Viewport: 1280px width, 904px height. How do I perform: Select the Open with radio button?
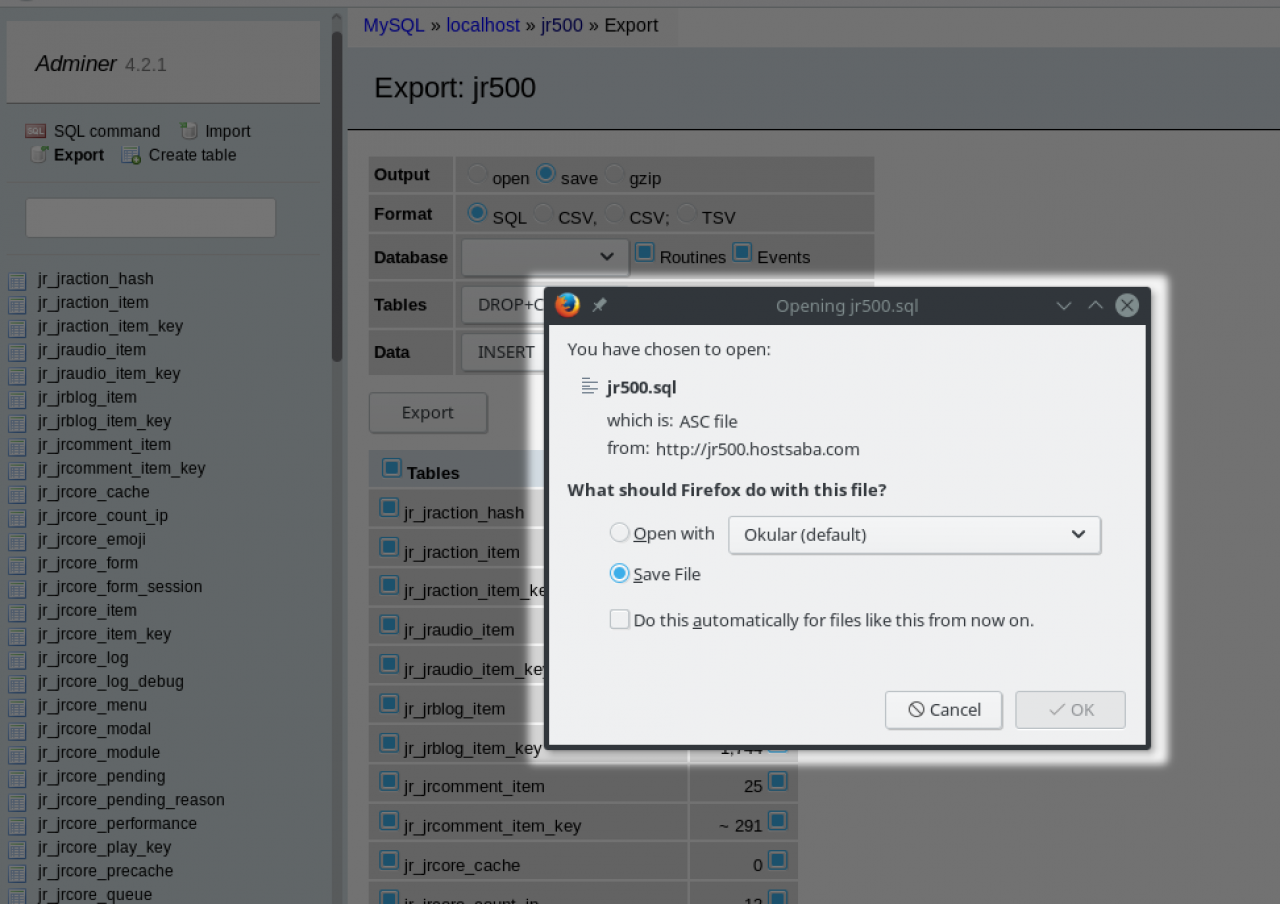click(620, 534)
